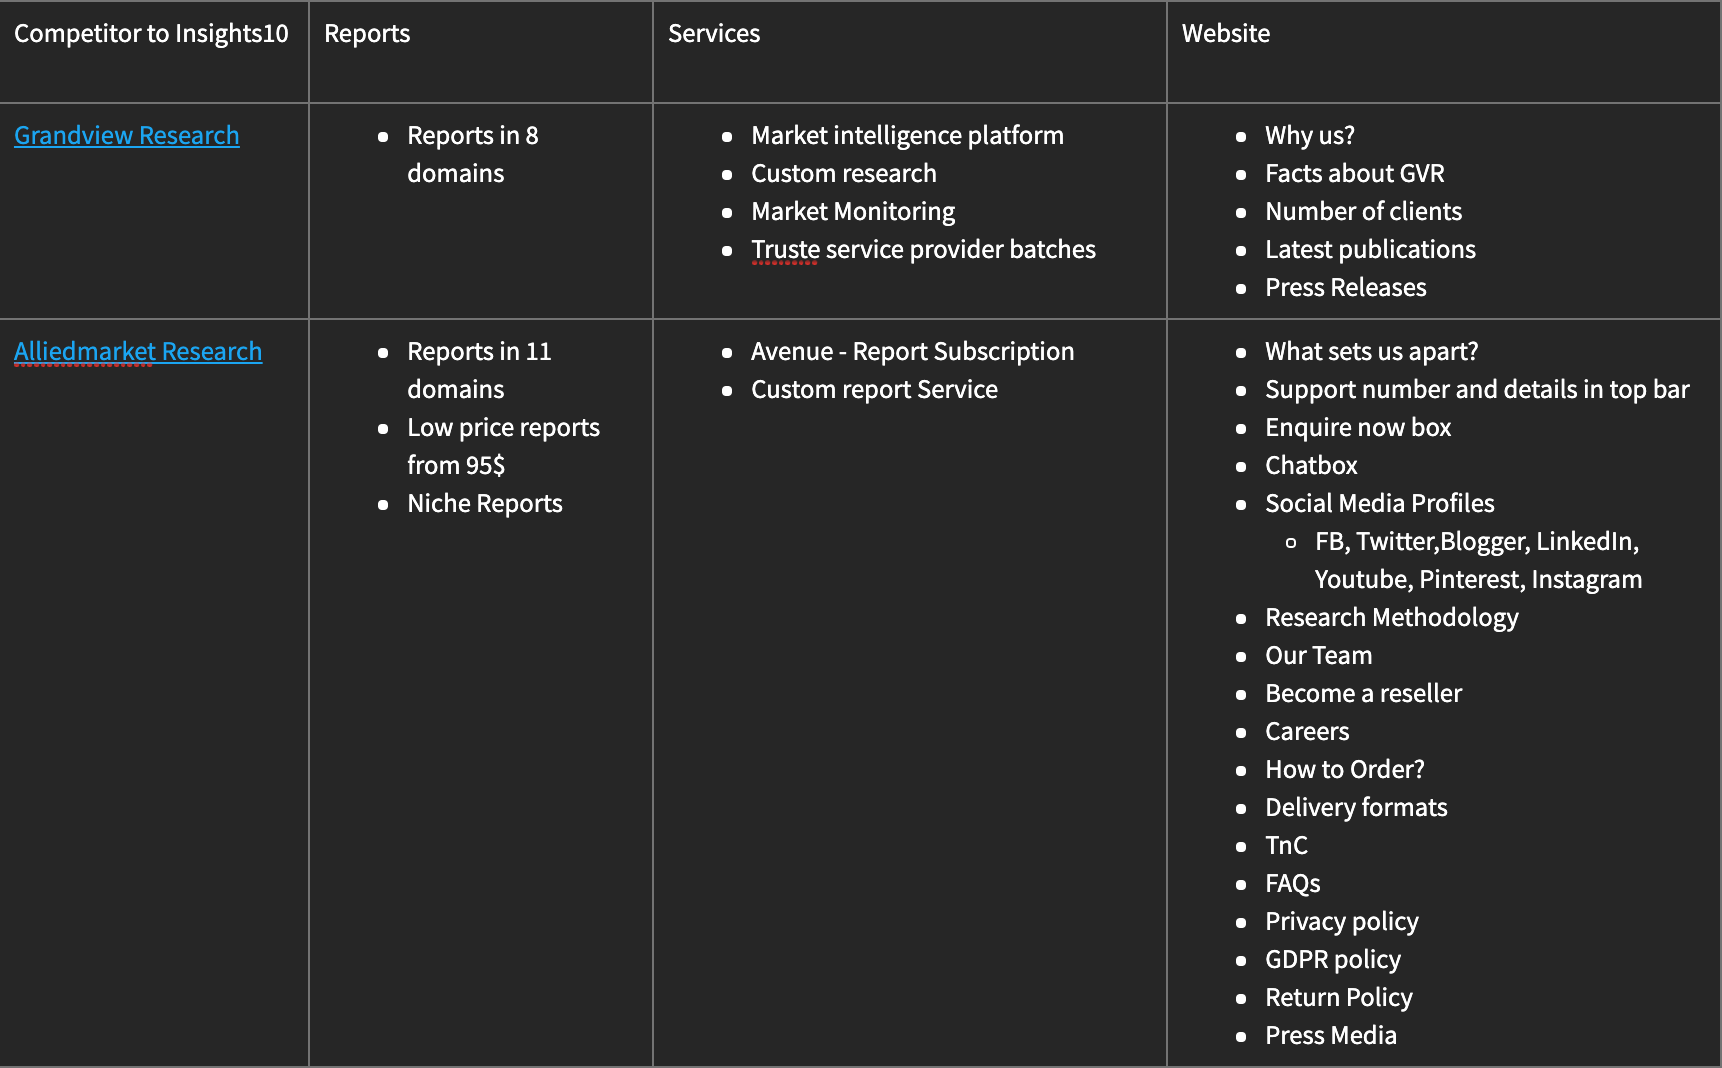
Task: Place cursor on 'Market intelligence platform' text
Action: [x=907, y=135]
